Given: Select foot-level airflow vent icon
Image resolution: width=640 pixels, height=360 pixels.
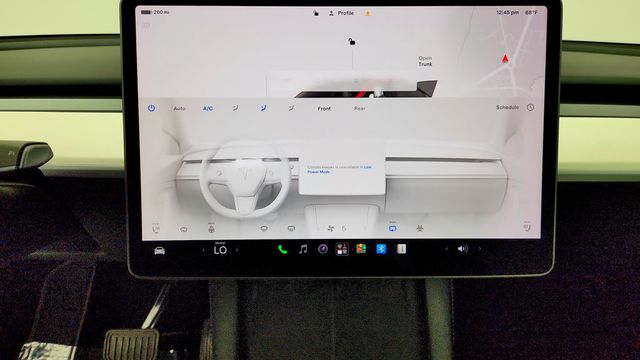Looking at the screenshot, I should coord(291,108).
